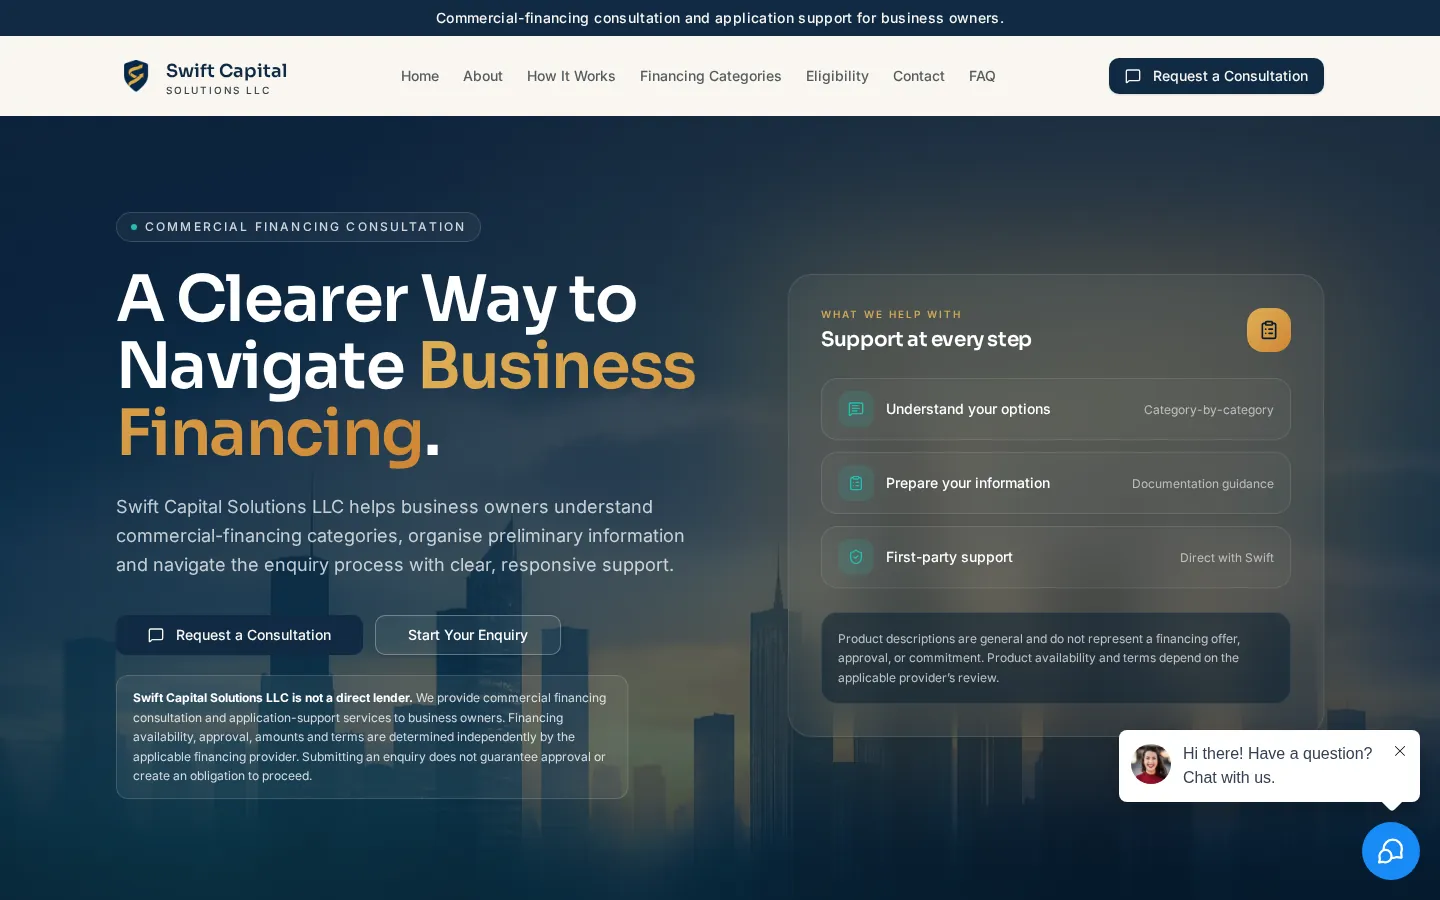Click the Commercial Financing Consultation badge

point(298,227)
